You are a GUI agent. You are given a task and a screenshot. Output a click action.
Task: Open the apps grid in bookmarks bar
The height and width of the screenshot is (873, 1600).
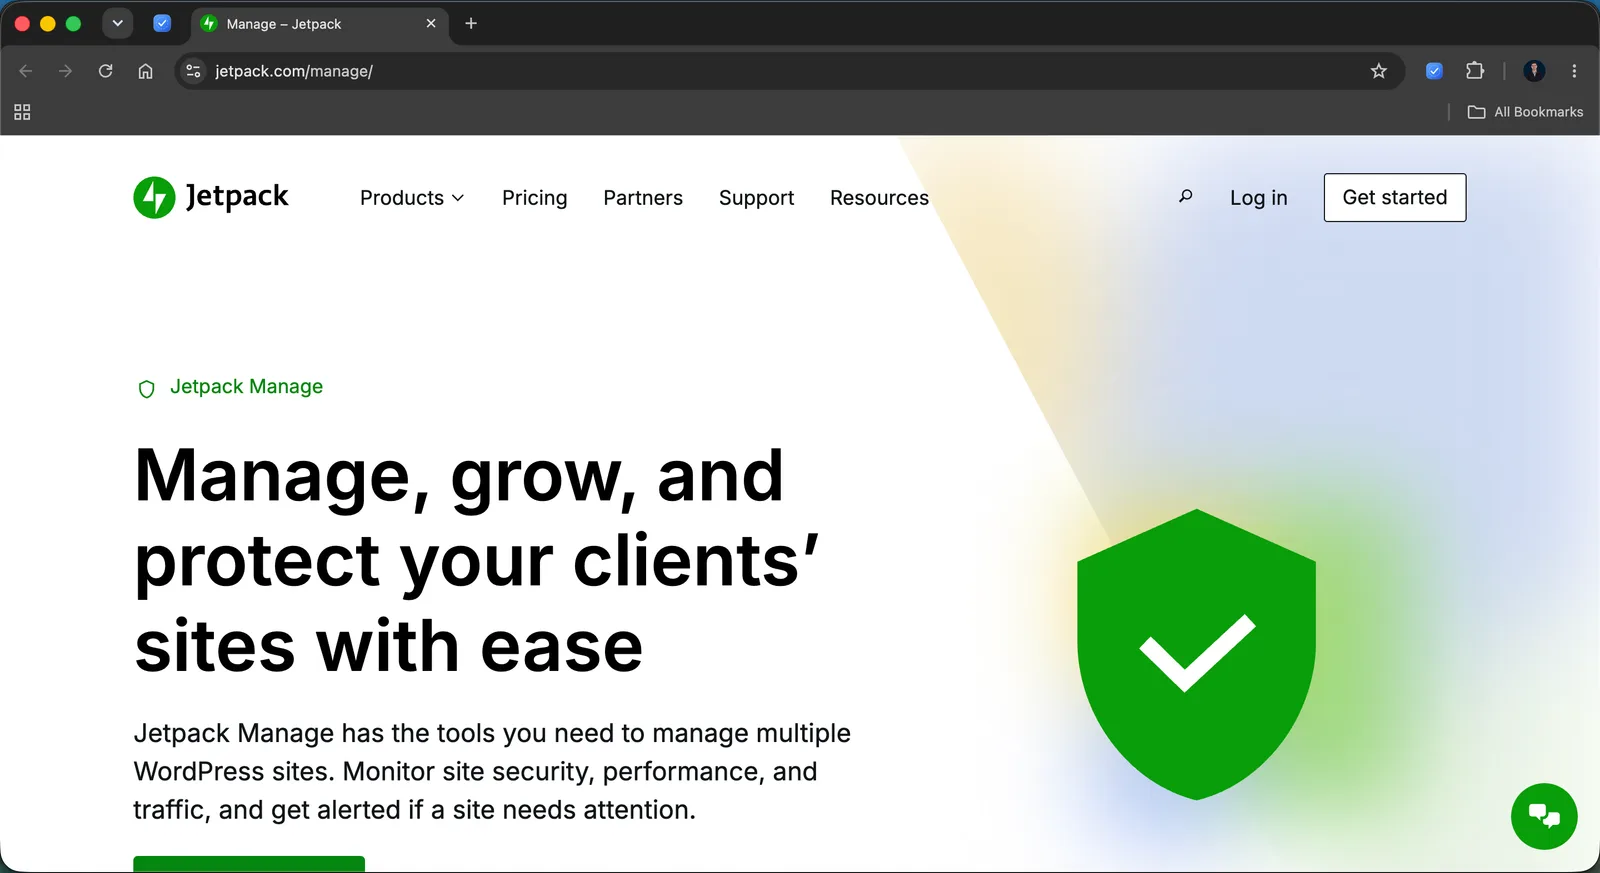tap(22, 112)
